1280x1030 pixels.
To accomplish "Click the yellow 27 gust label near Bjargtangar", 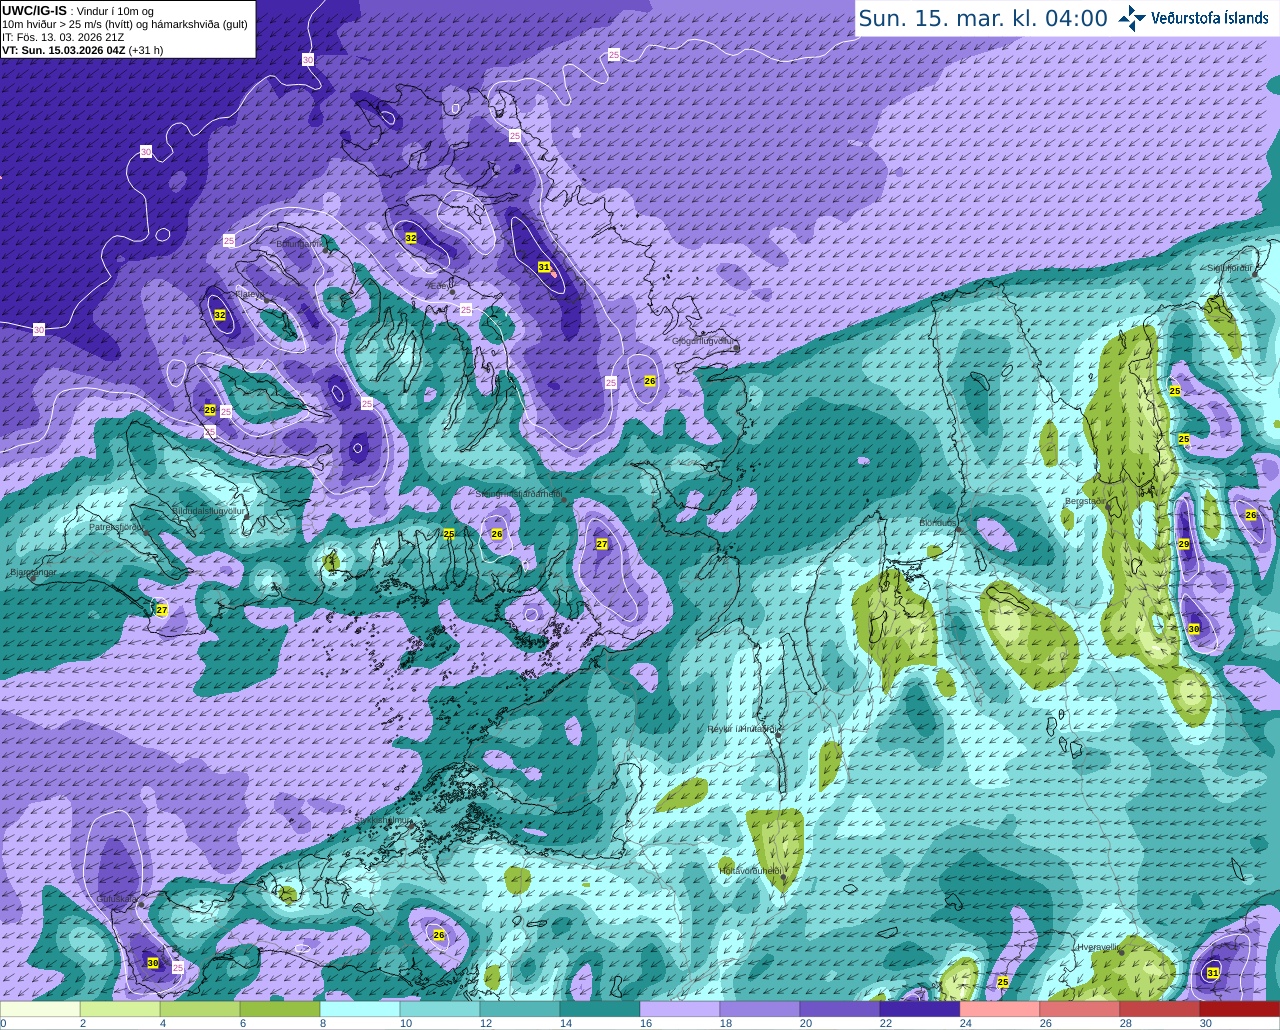I will coord(162,610).
